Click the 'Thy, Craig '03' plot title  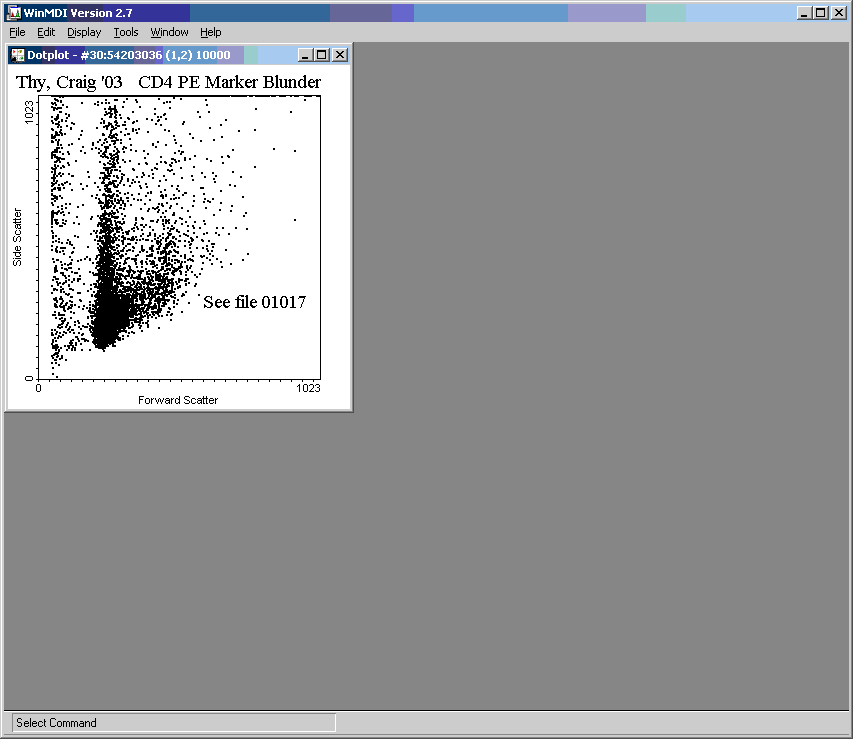(69, 82)
